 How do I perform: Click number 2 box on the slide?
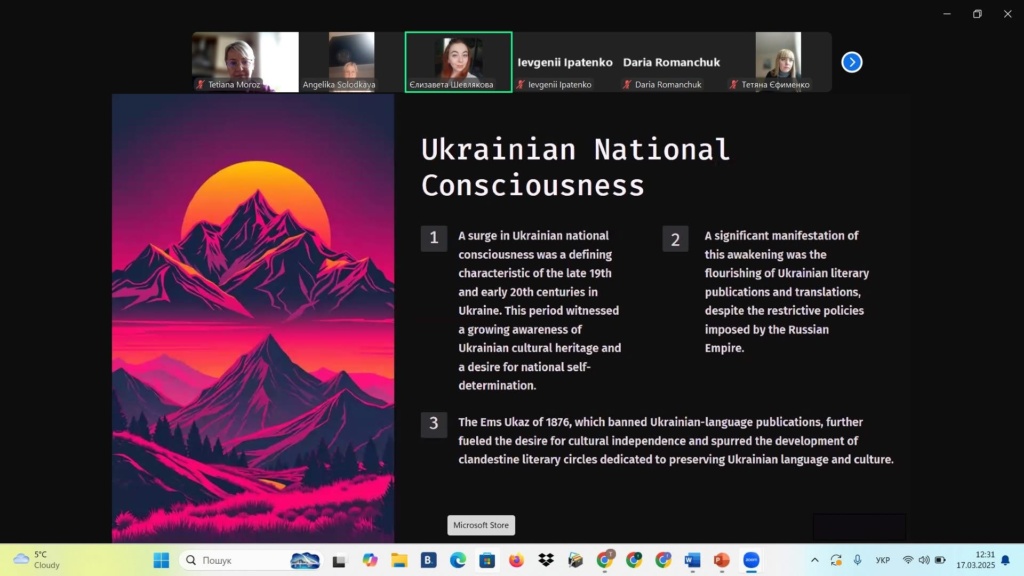[675, 239]
